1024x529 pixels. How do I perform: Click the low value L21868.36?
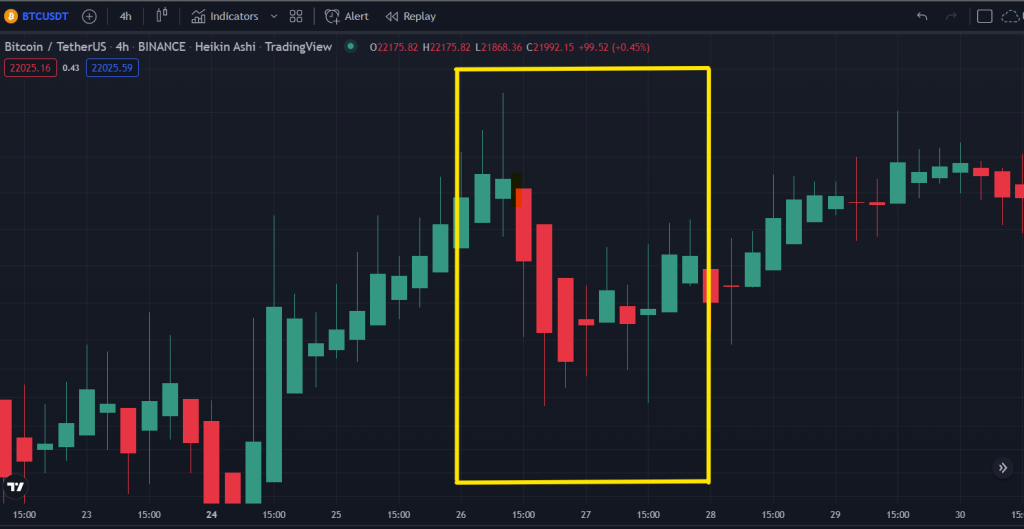[498, 47]
